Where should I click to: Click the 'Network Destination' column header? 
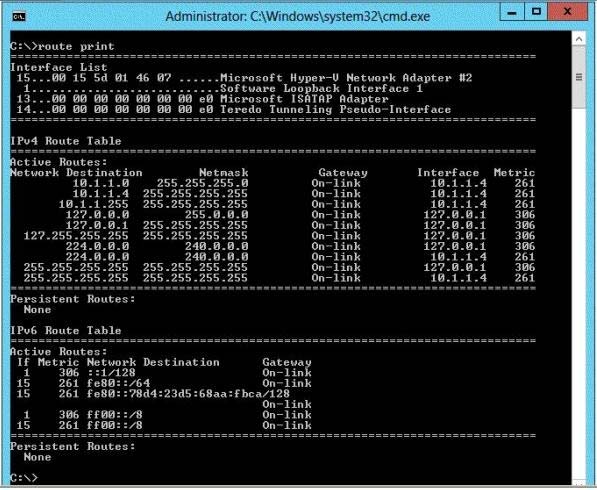pos(76,173)
